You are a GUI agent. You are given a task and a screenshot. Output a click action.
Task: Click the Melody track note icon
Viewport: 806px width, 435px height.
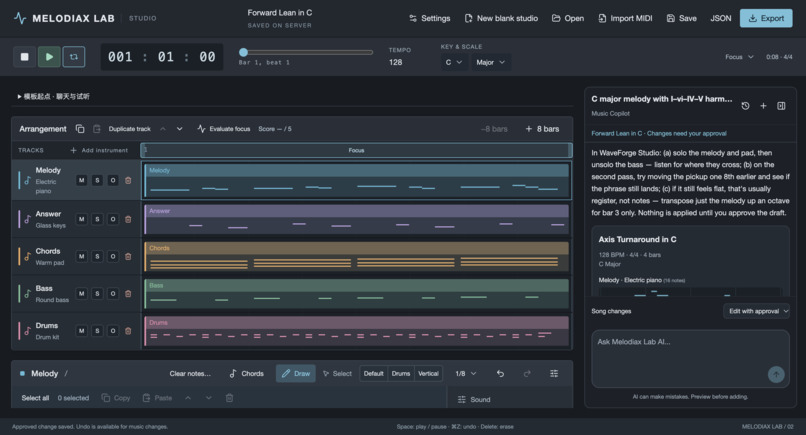tap(27, 180)
